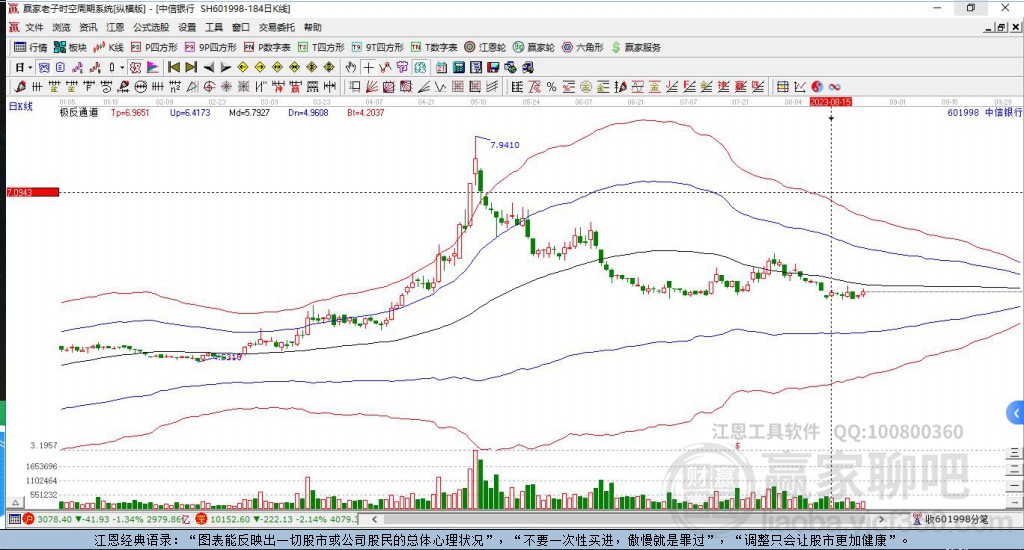
Task: Open the 江恩轮 Gann wheel
Action: coord(485,47)
